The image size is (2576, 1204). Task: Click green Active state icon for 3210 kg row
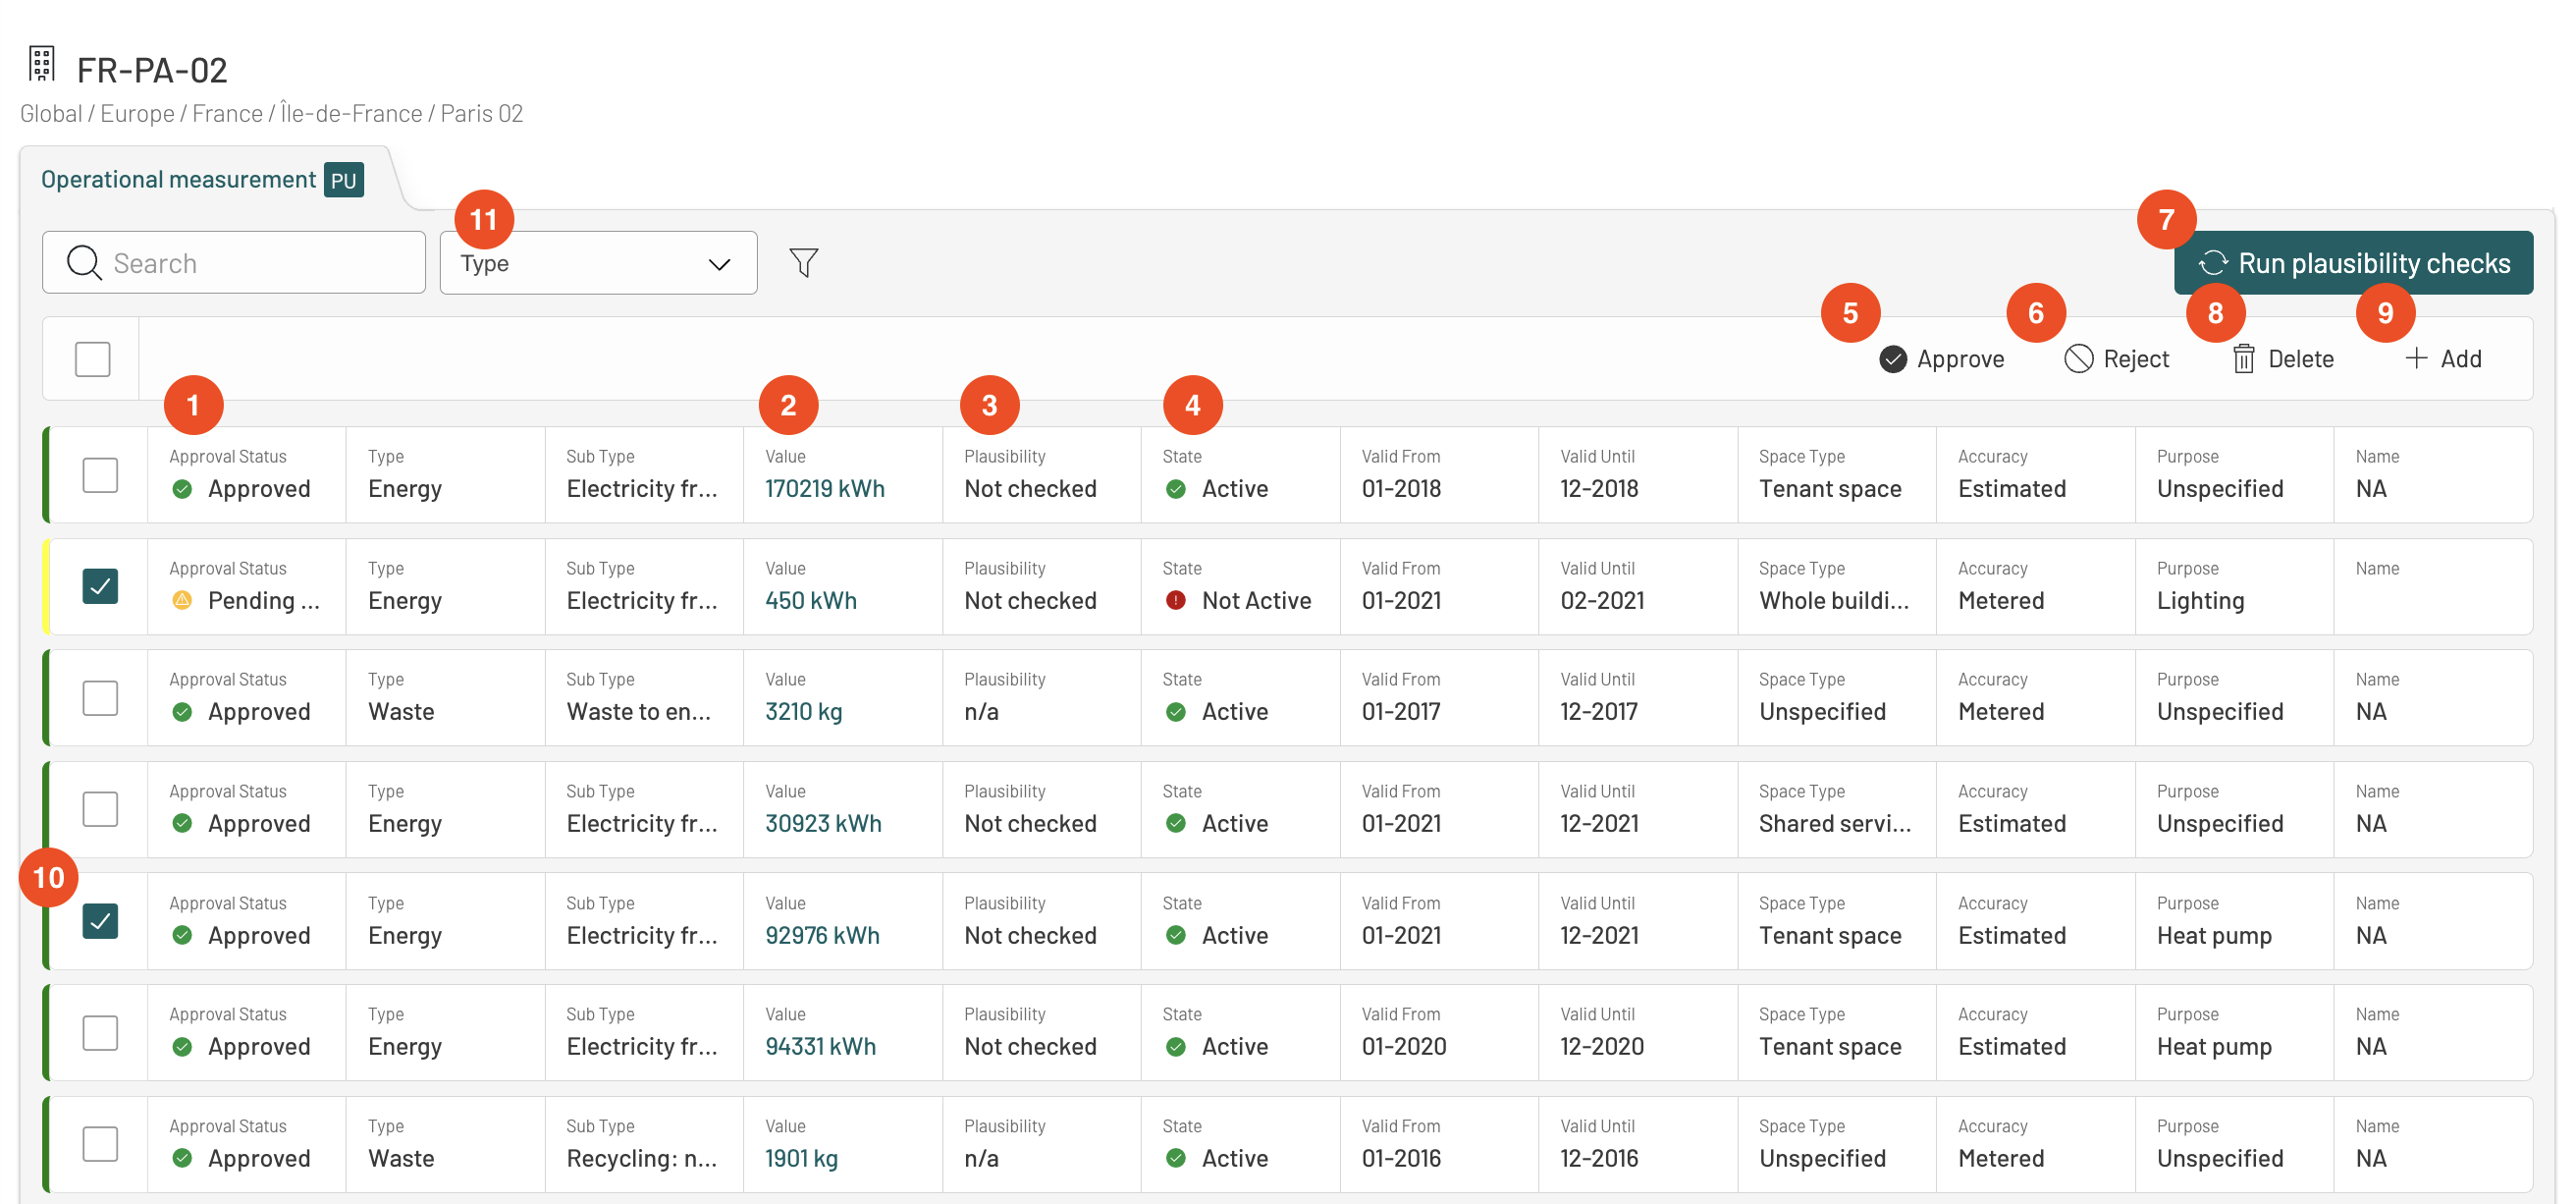point(1176,712)
